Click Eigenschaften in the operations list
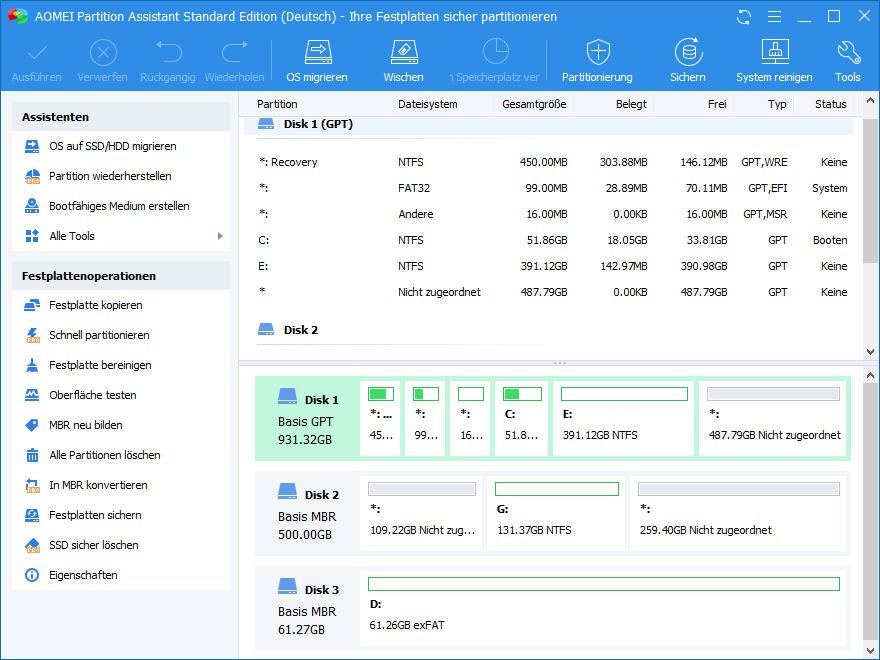The height and width of the screenshot is (660, 880). pos(83,575)
